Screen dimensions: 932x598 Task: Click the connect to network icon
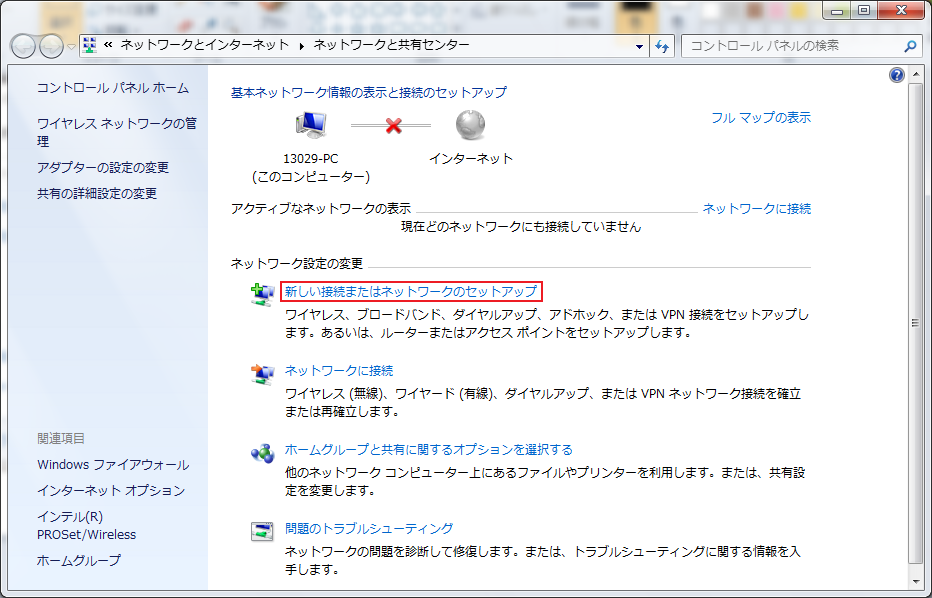[x=262, y=373]
